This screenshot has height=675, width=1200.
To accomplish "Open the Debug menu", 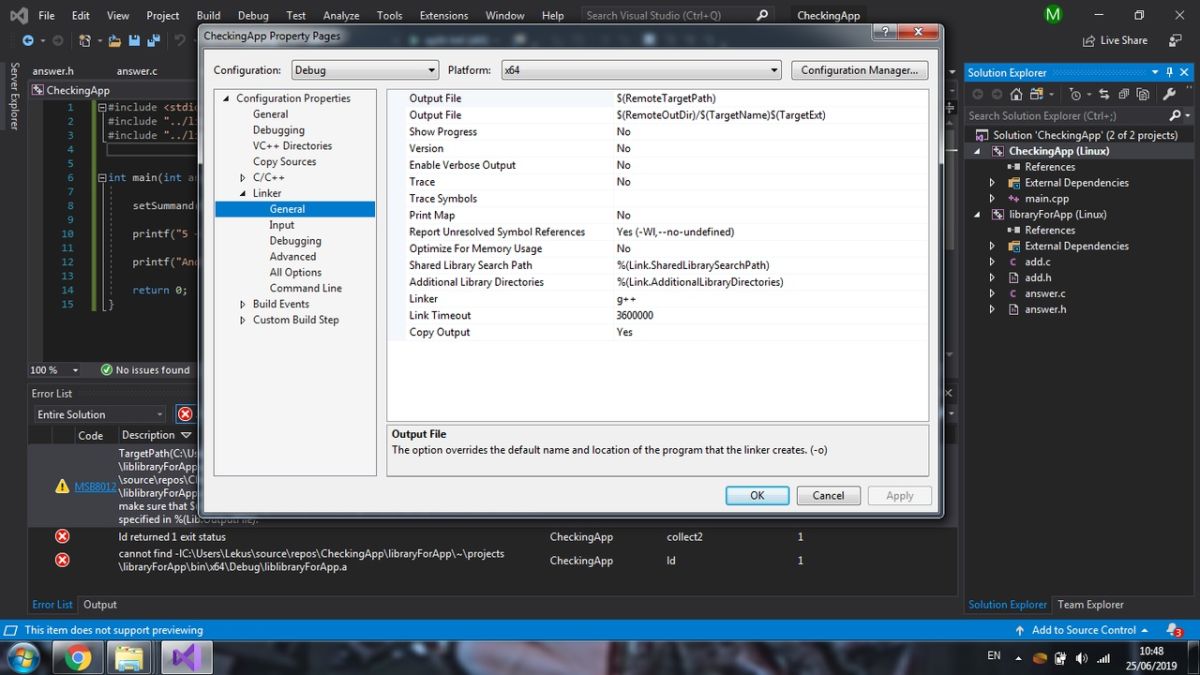I will (253, 15).
